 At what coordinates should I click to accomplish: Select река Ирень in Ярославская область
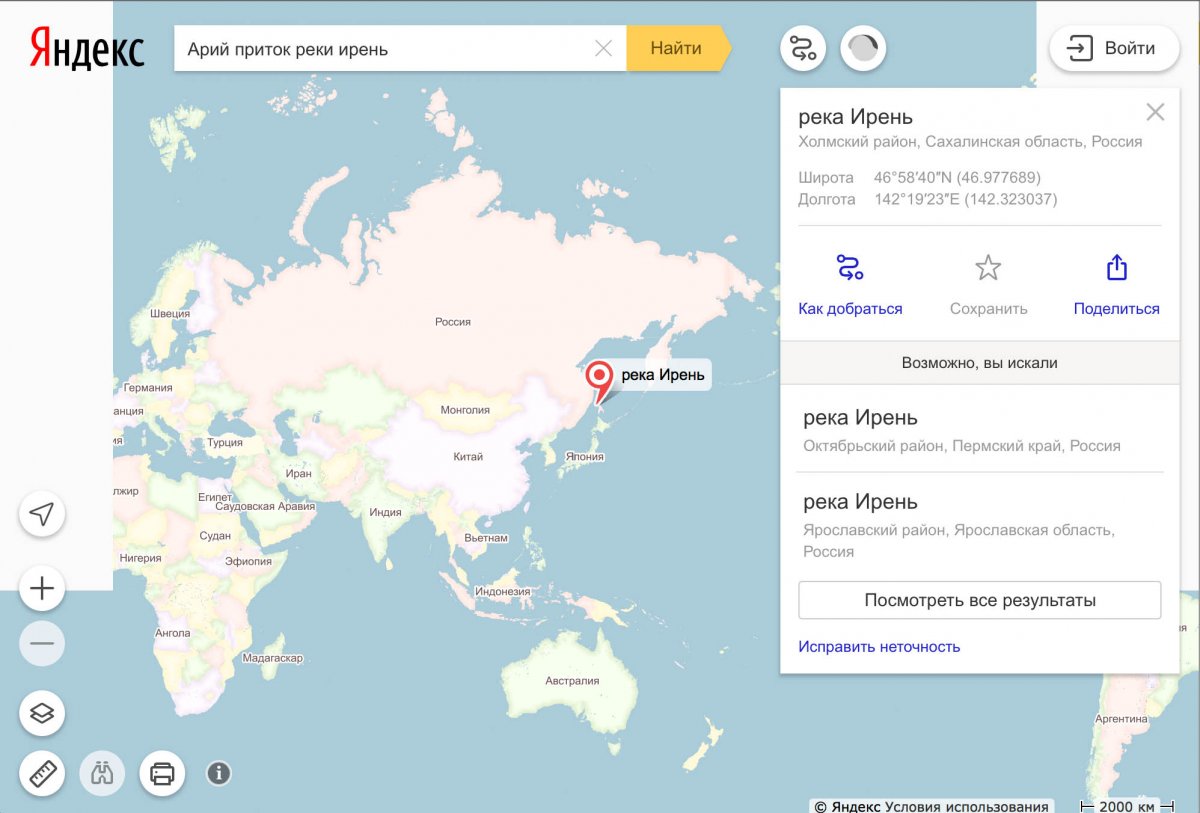[x=980, y=524]
